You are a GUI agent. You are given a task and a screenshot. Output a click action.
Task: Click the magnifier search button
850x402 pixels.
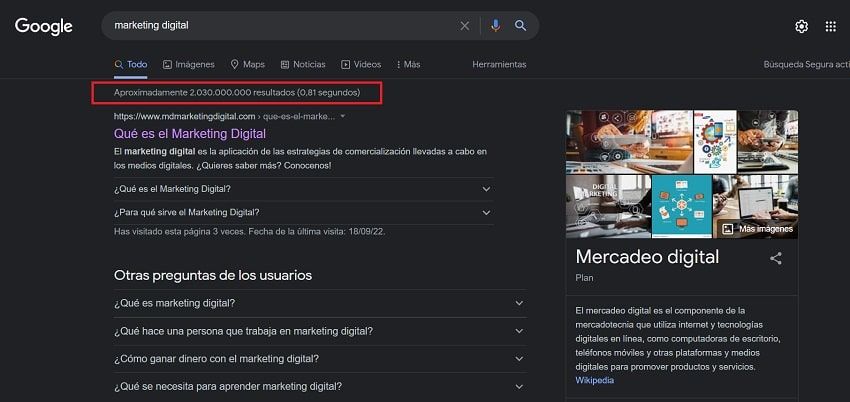click(x=520, y=25)
